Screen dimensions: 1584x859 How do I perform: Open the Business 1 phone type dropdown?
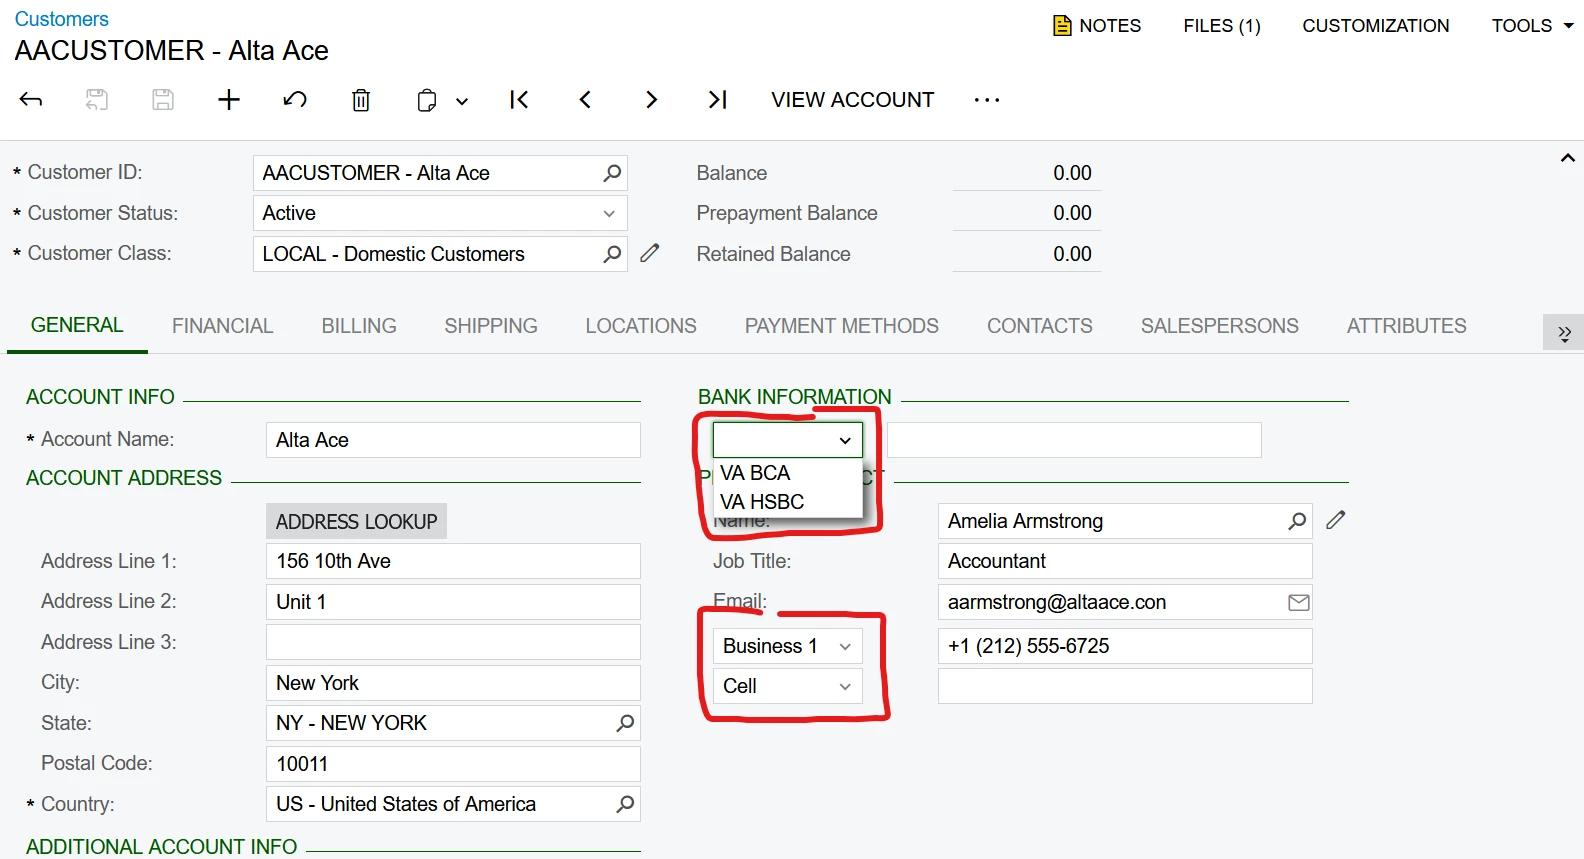787,646
